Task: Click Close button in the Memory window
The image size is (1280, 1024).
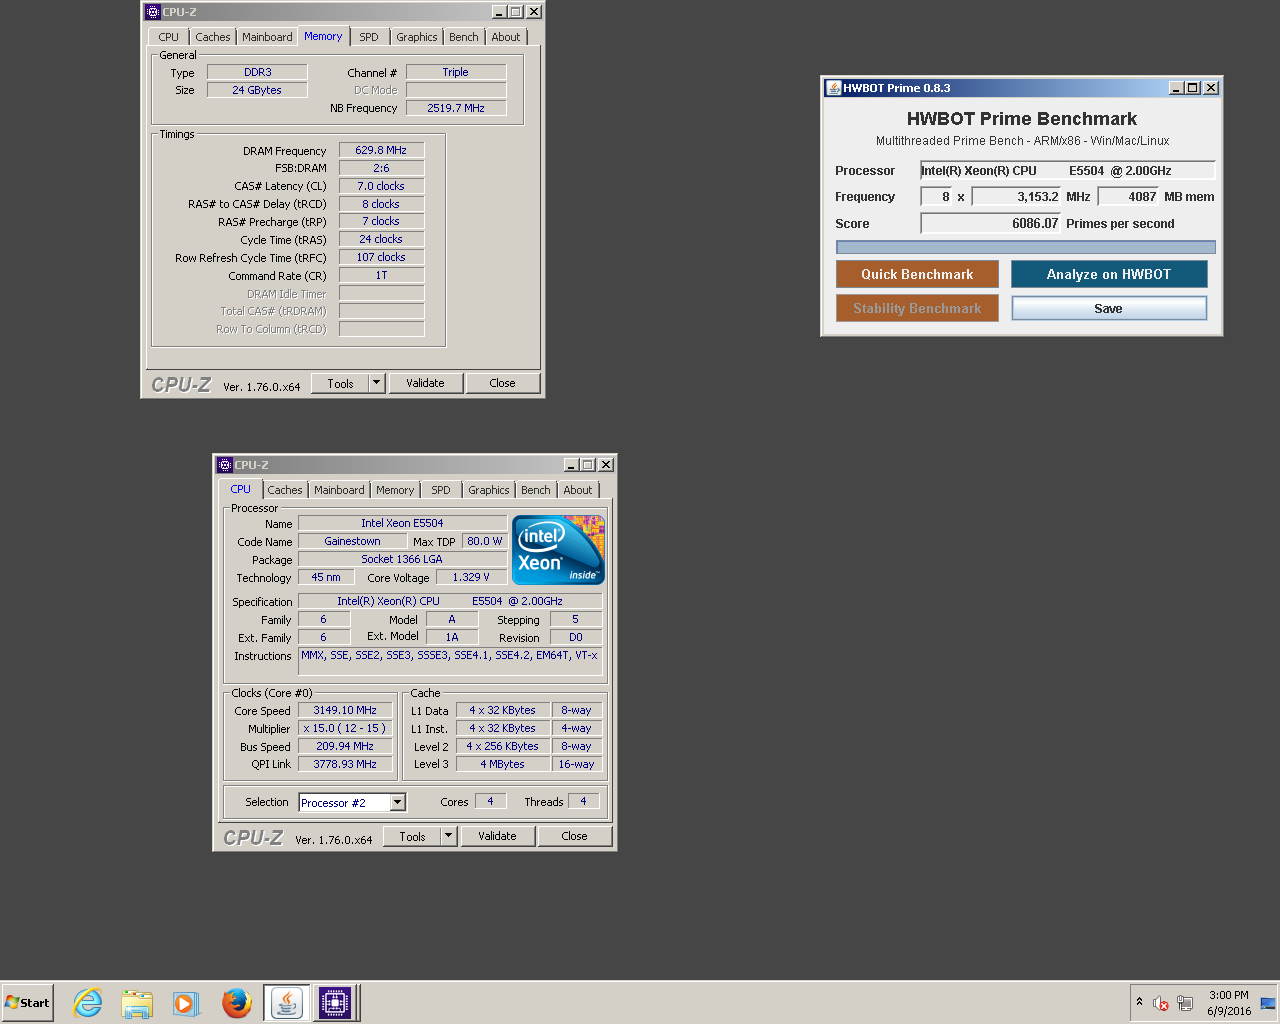Action: (x=503, y=383)
